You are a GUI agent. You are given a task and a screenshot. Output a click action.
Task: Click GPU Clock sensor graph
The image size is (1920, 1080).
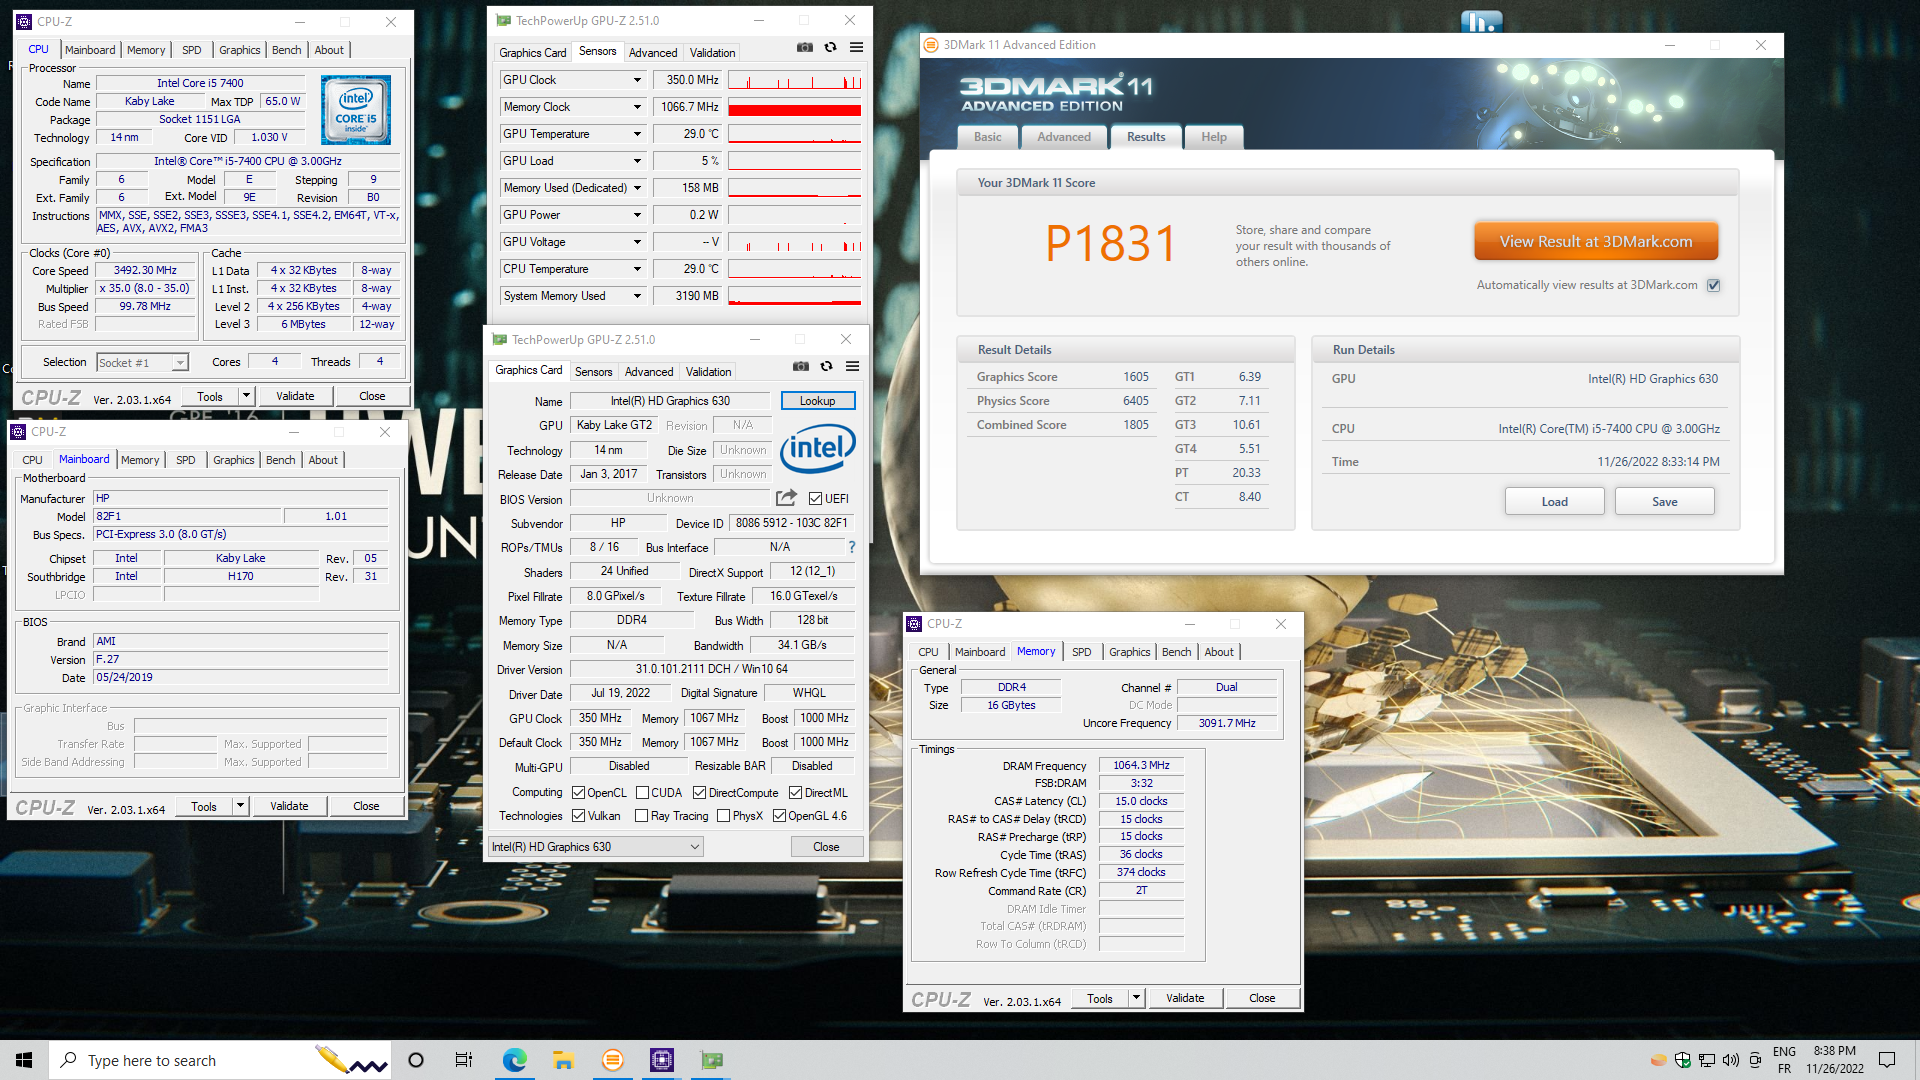794,80
